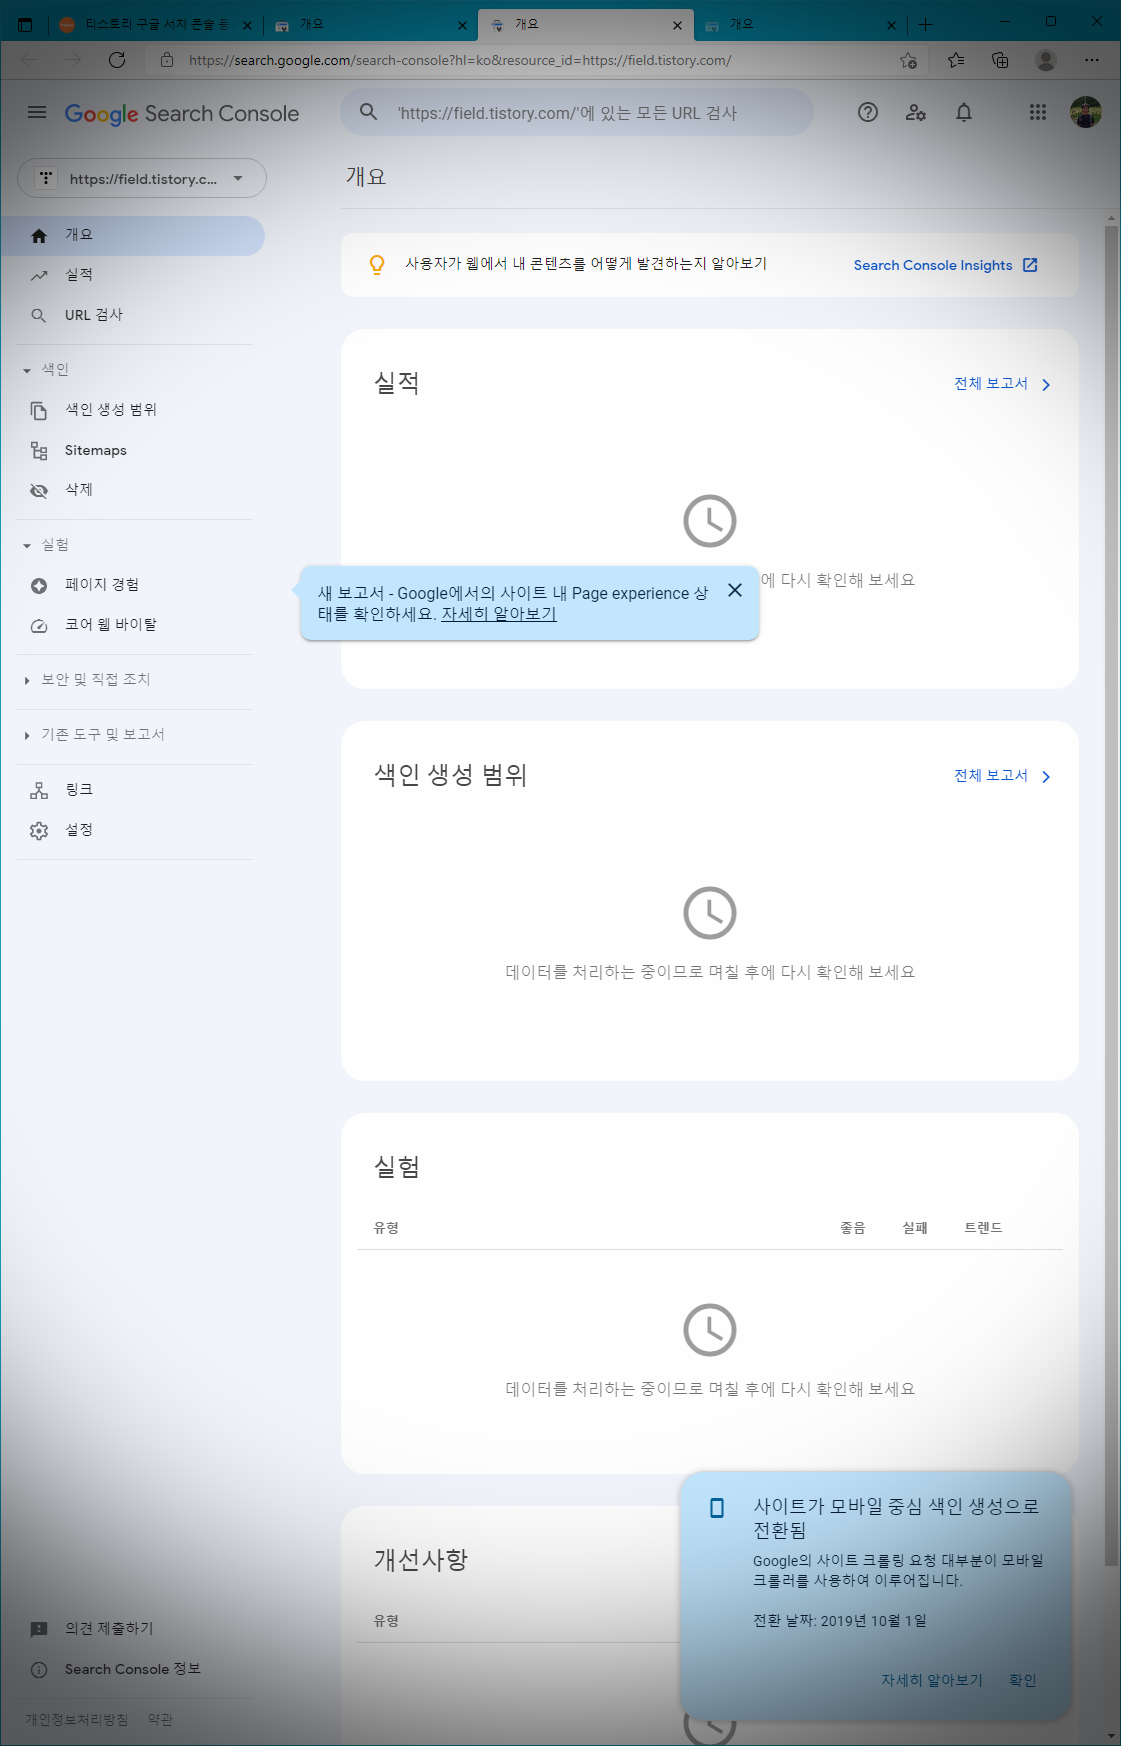Open 전체 보고서 for 실적 card
1121x1746 pixels.
pos(1002,384)
